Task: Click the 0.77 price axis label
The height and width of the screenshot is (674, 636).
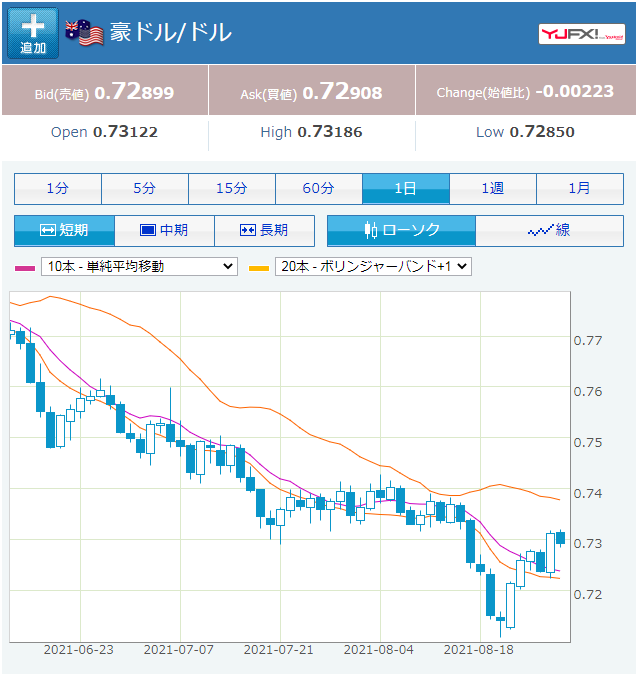Action: (x=588, y=341)
